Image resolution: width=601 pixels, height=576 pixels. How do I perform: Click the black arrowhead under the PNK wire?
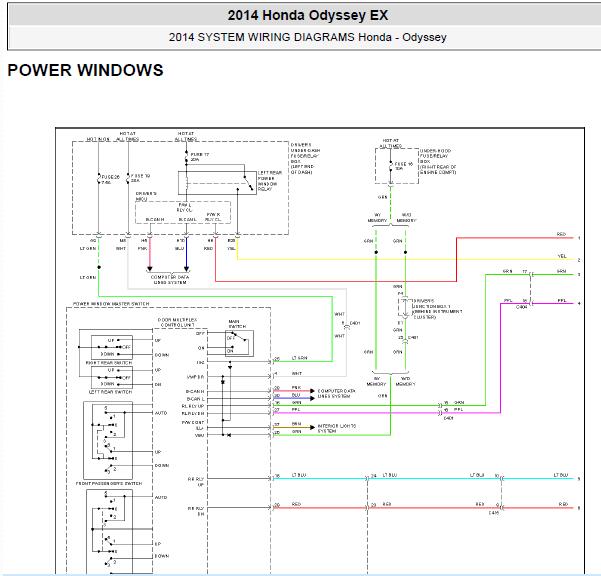pyautogui.click(x=150, y=269)
